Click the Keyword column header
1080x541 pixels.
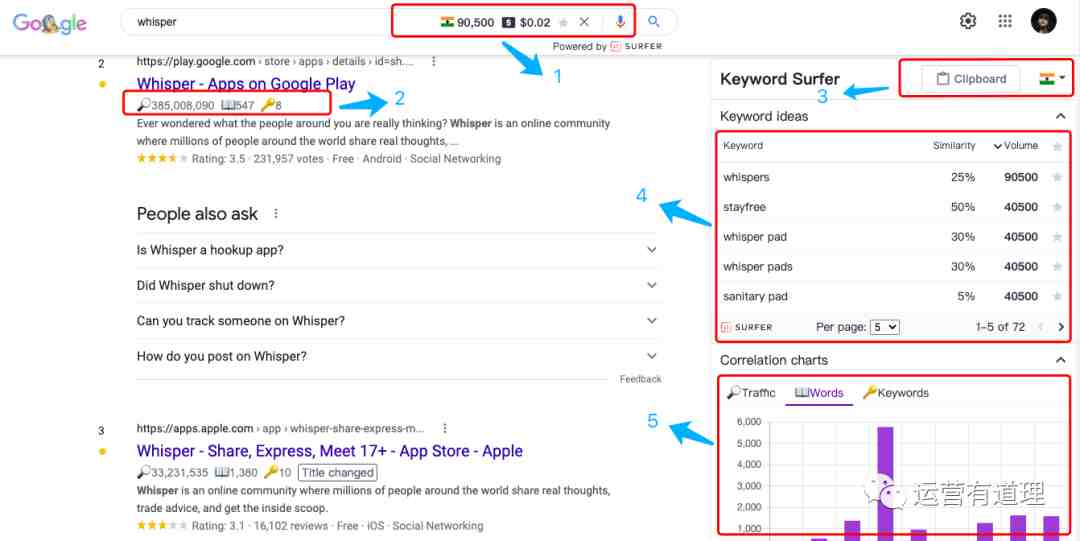pyautogui.click(x=742, y=145)
